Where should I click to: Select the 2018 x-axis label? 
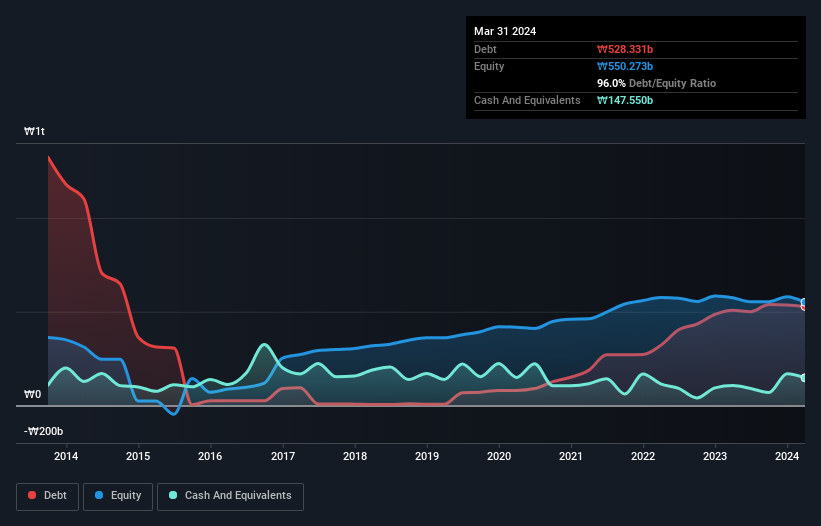pos(355,456)
